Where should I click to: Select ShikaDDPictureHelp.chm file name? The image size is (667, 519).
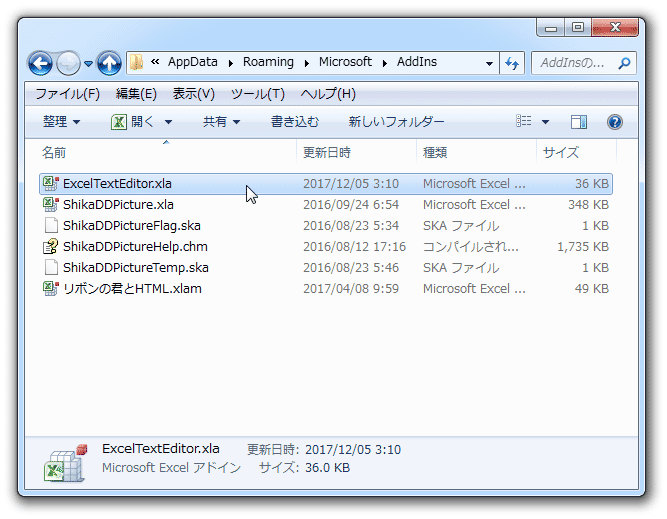pyautogui.click(x=135, y=247)
